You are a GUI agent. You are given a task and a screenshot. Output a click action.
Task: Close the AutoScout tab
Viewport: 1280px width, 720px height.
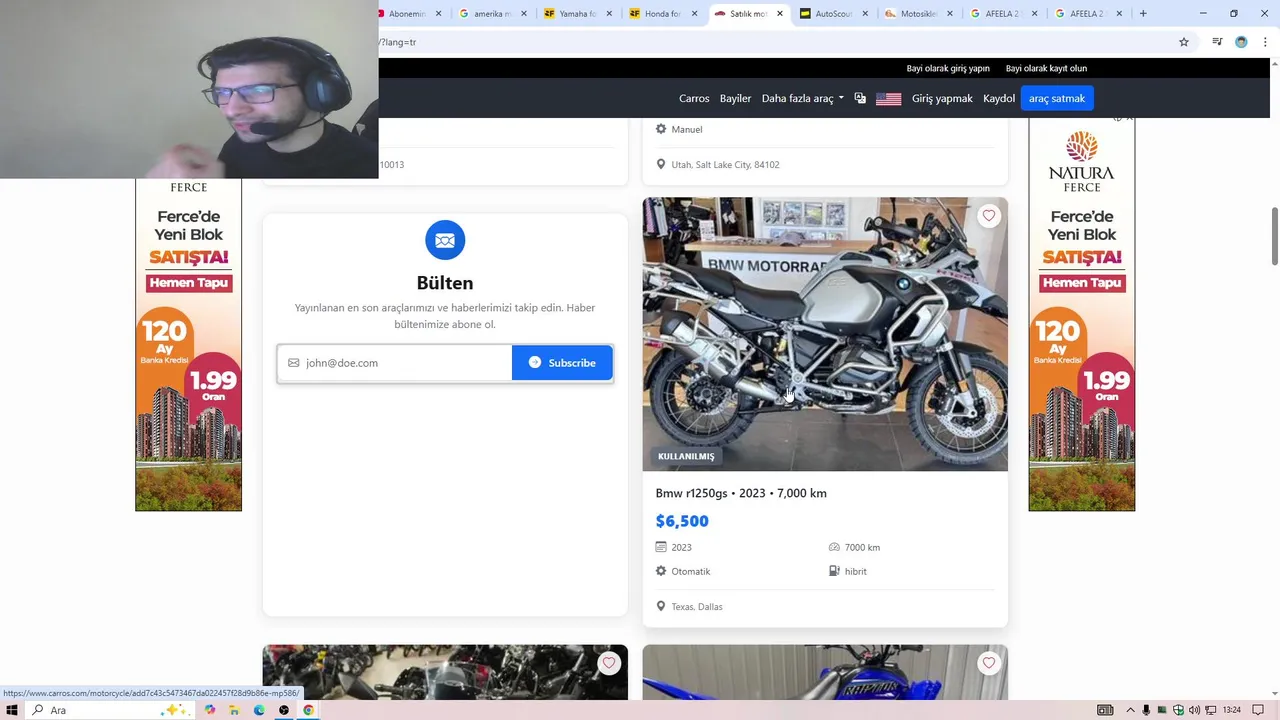(865, 14)
